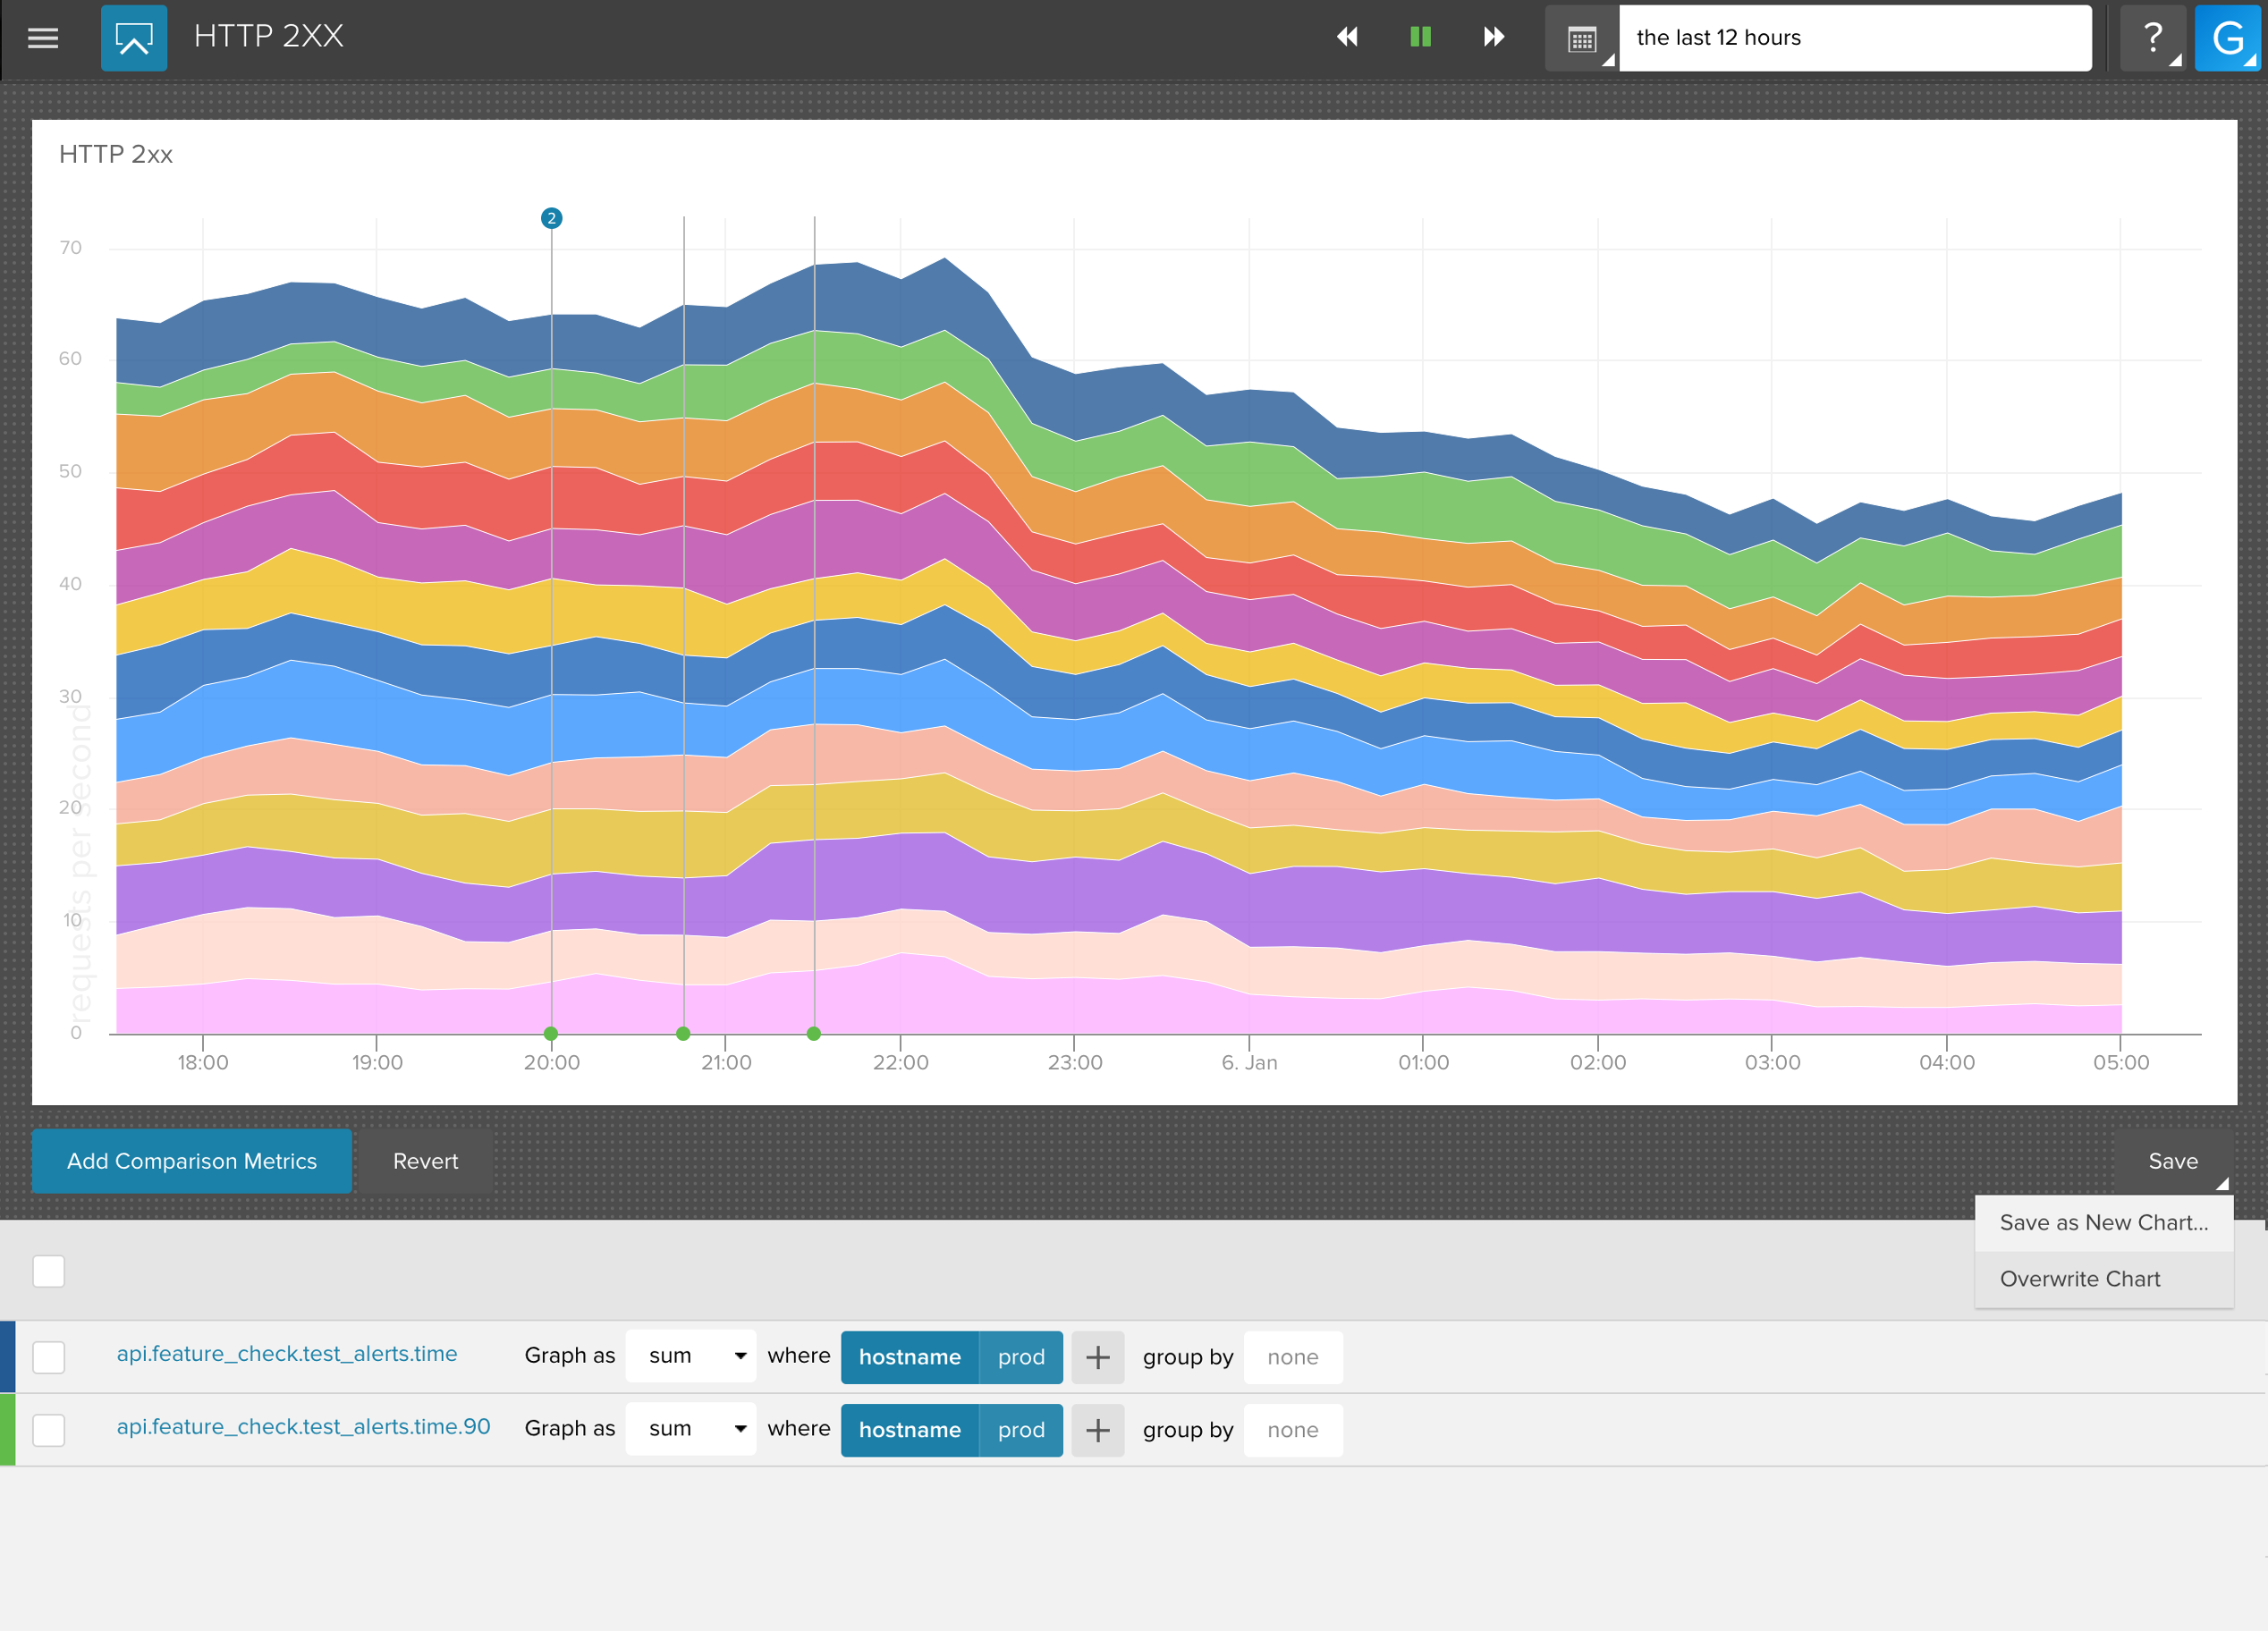Click prod filter value in test_alerts.time.90 row
The image size is (2268, 1631).
point(1021,1430)
